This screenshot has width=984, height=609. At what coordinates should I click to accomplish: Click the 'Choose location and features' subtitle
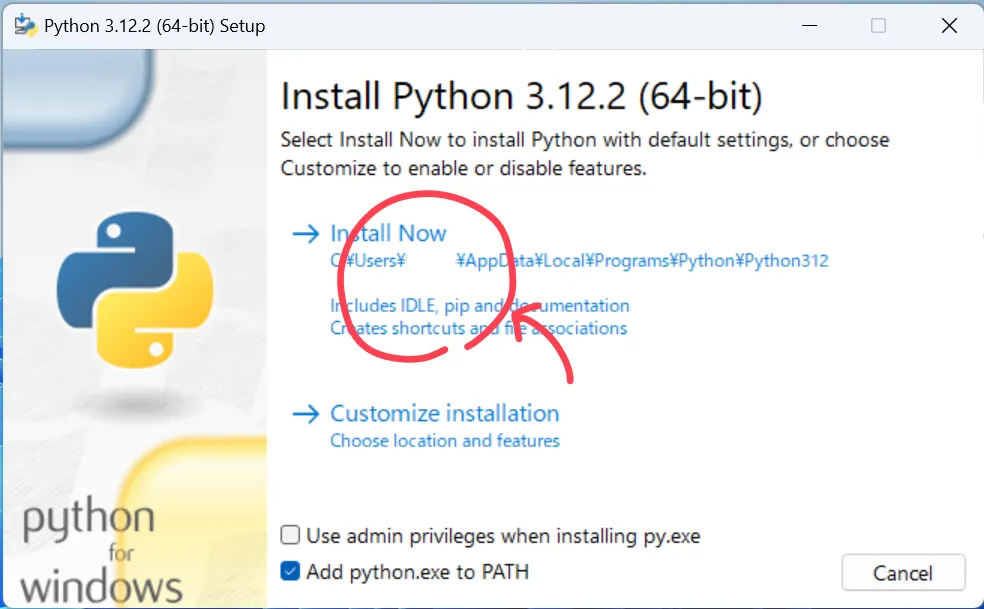tap(444, 441)
